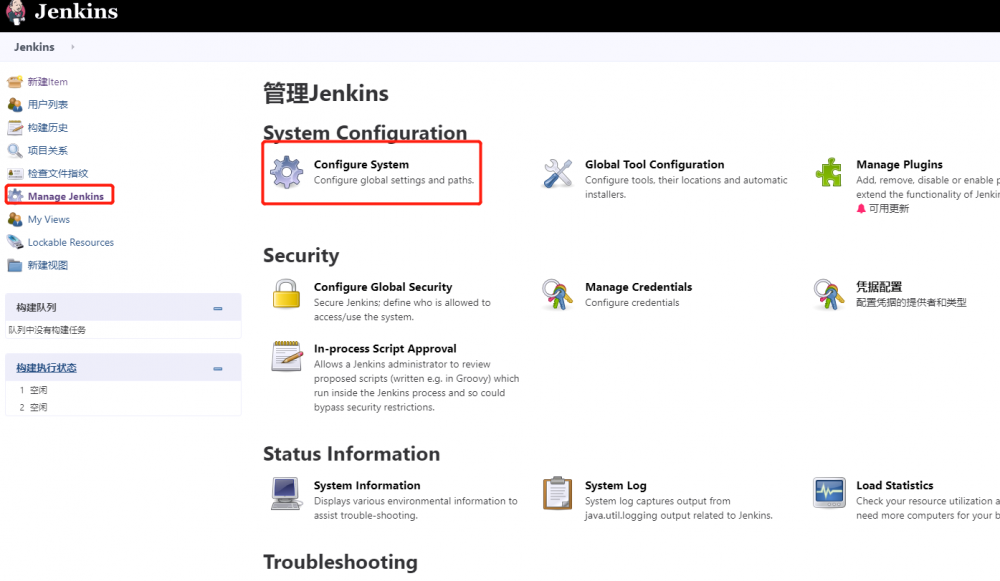The image size is (1000, 581).
Task: Open My Views from the sidebar
Action: pos(48,219)
